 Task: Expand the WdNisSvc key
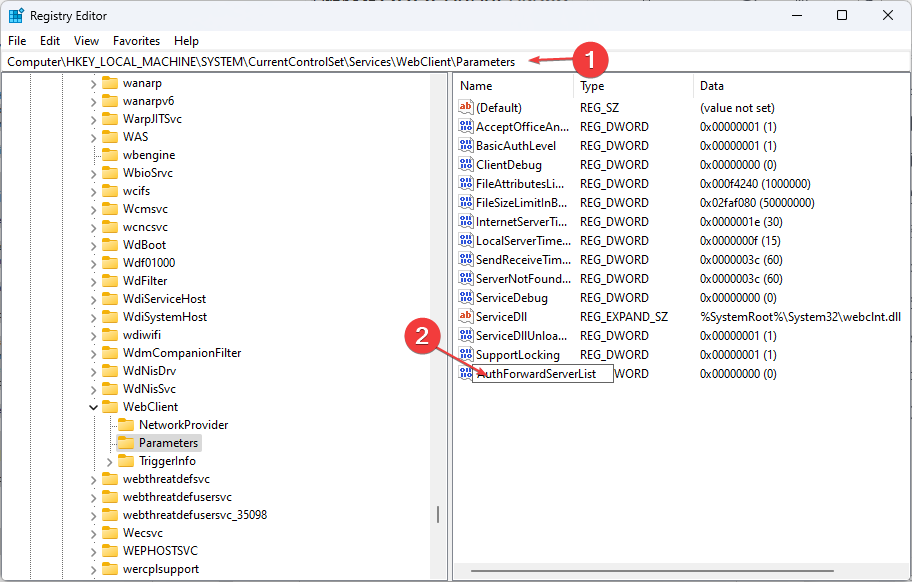(x=93, y=390)
